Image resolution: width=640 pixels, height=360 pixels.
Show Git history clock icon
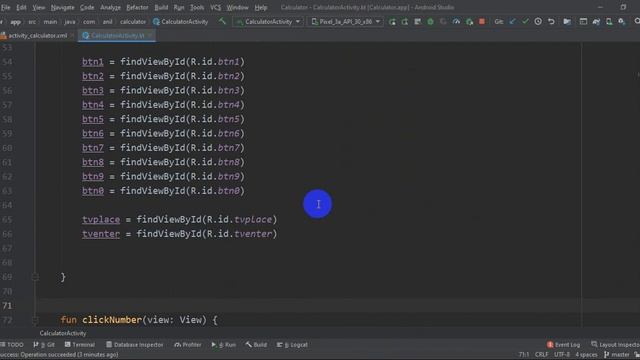(538, 22)
